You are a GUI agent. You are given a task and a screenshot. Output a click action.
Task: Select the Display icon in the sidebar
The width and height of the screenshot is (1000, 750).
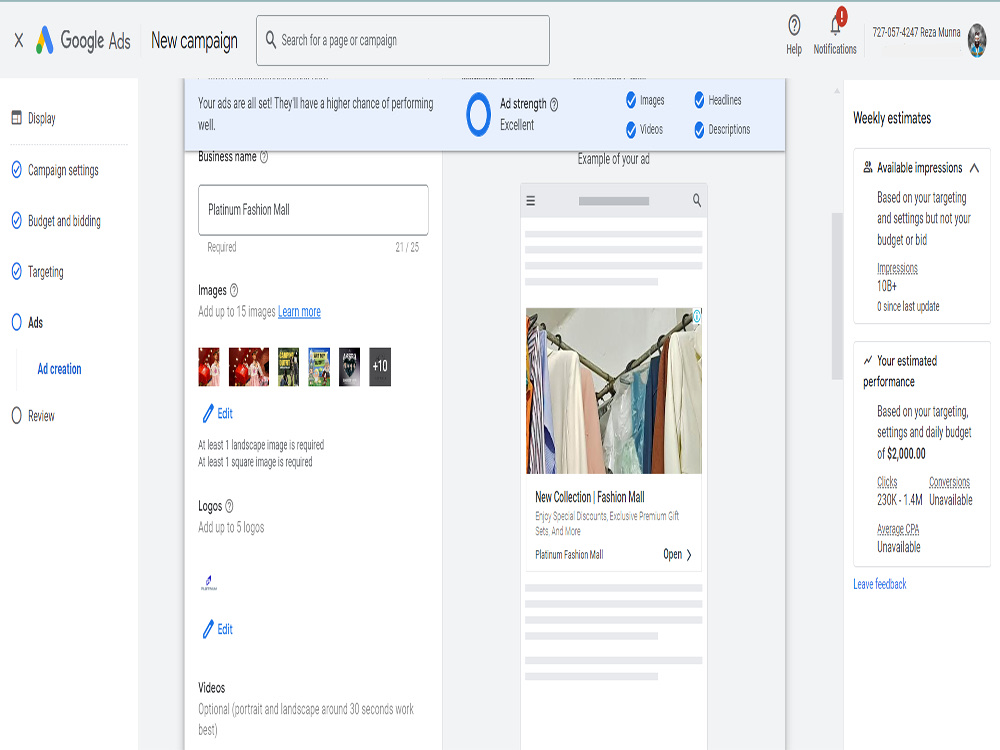pos(17,117)
